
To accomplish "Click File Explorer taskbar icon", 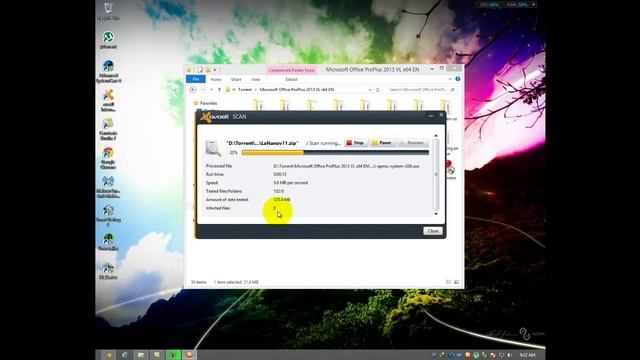I will (x=141, y=355).
